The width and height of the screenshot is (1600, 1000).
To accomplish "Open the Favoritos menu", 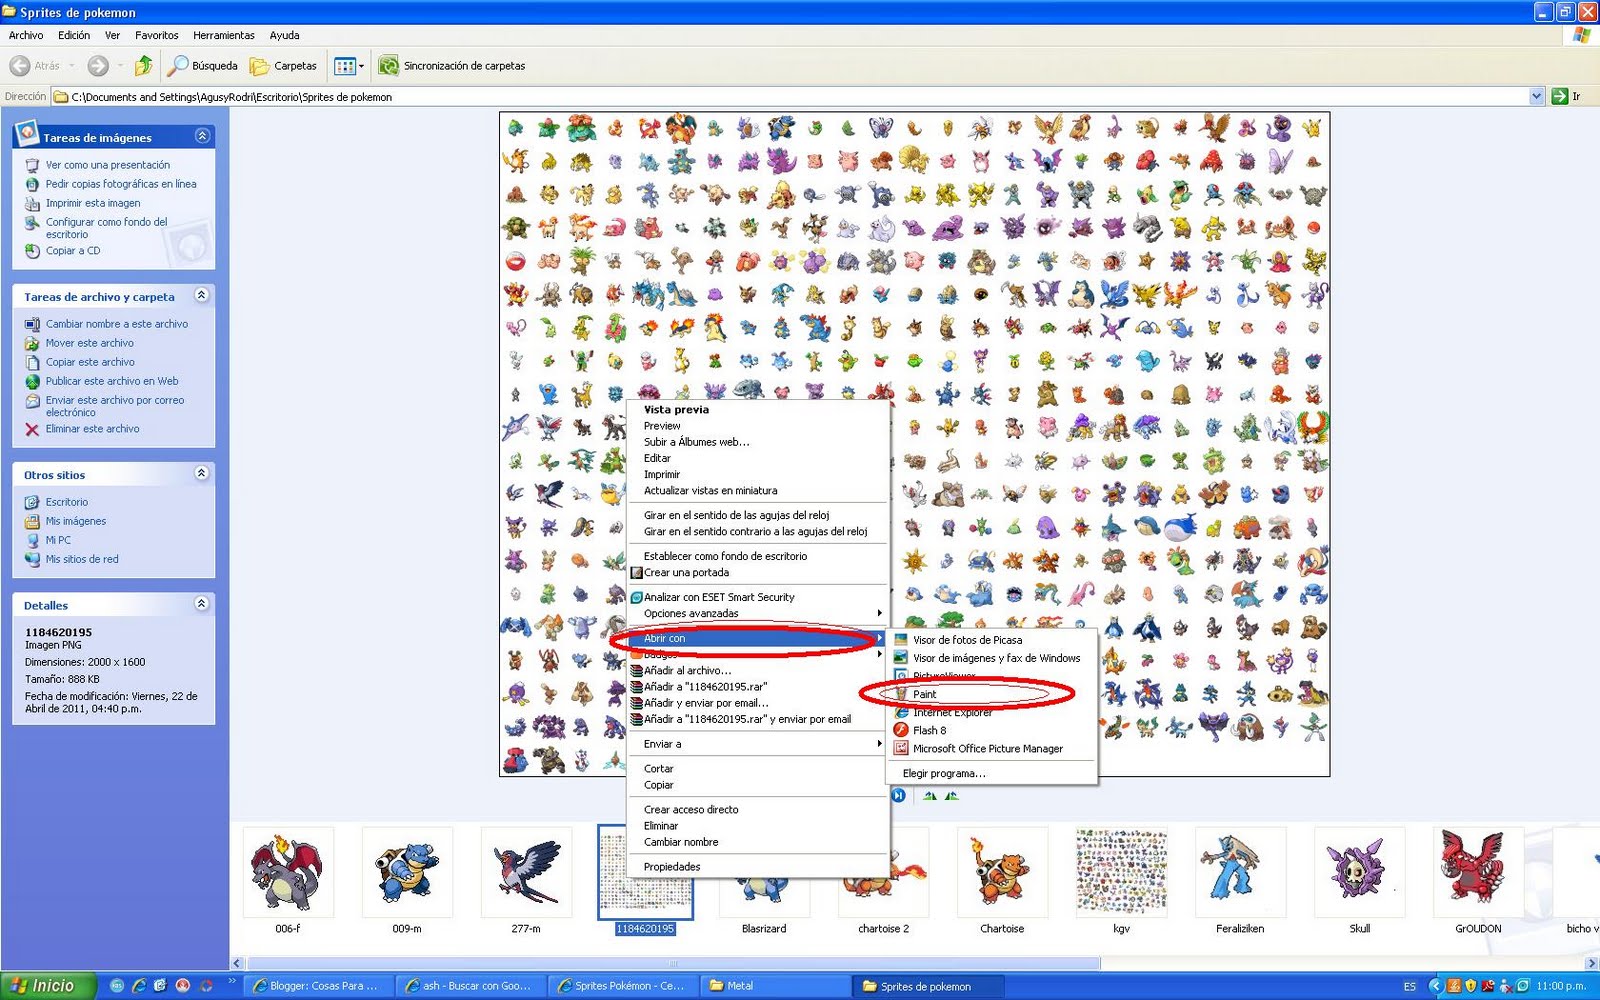I will click(x=157, y=35).
